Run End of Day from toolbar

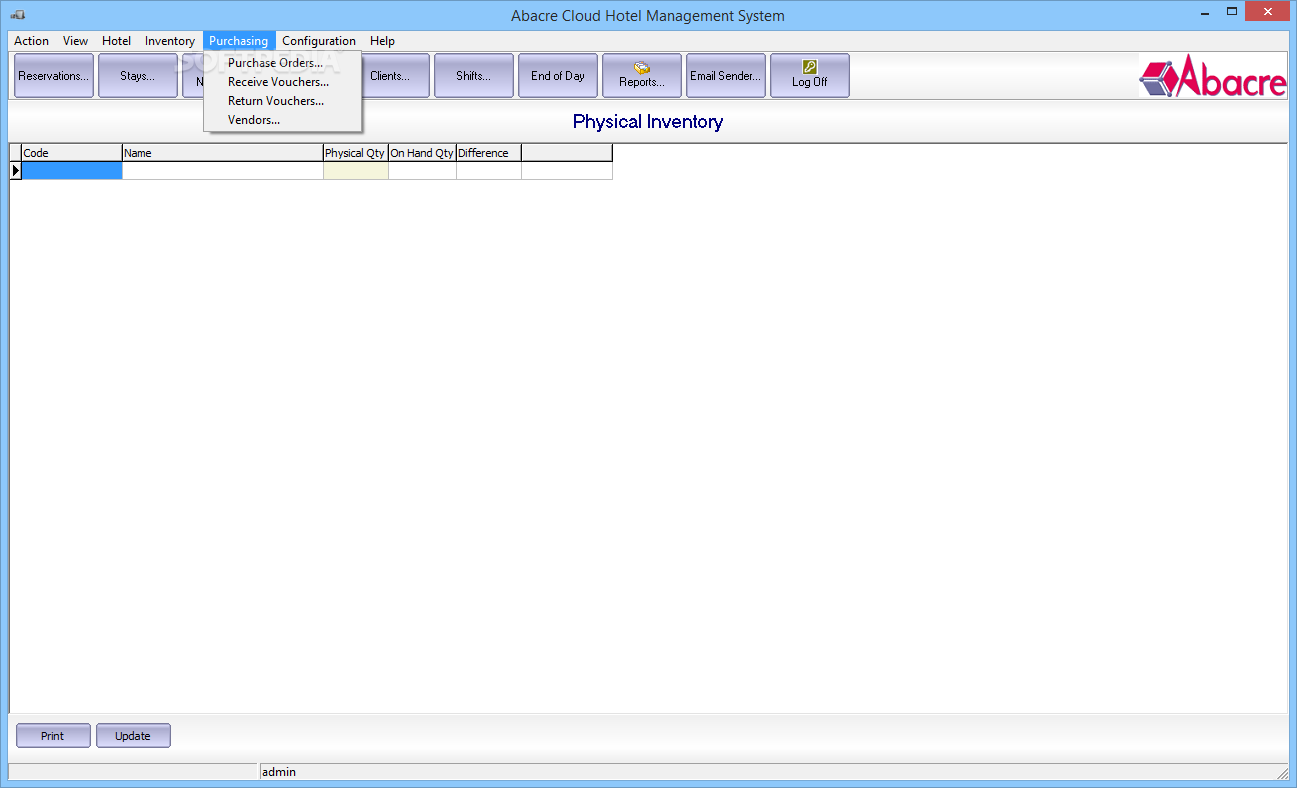coord(558,76)
